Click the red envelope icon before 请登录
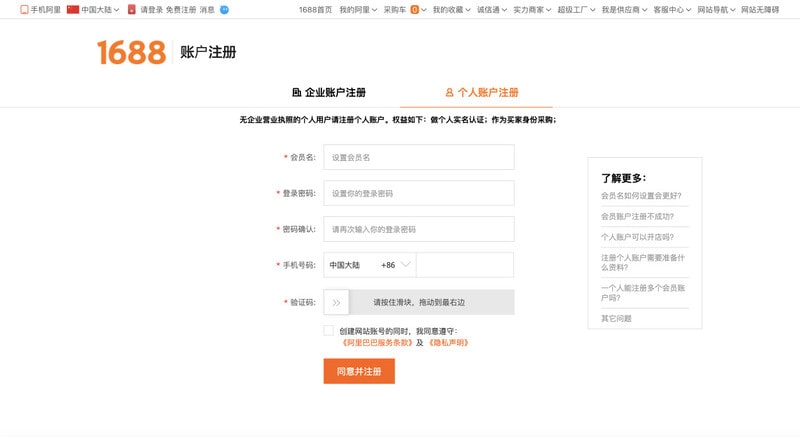 pyautogui.click(x=132, y=9)
